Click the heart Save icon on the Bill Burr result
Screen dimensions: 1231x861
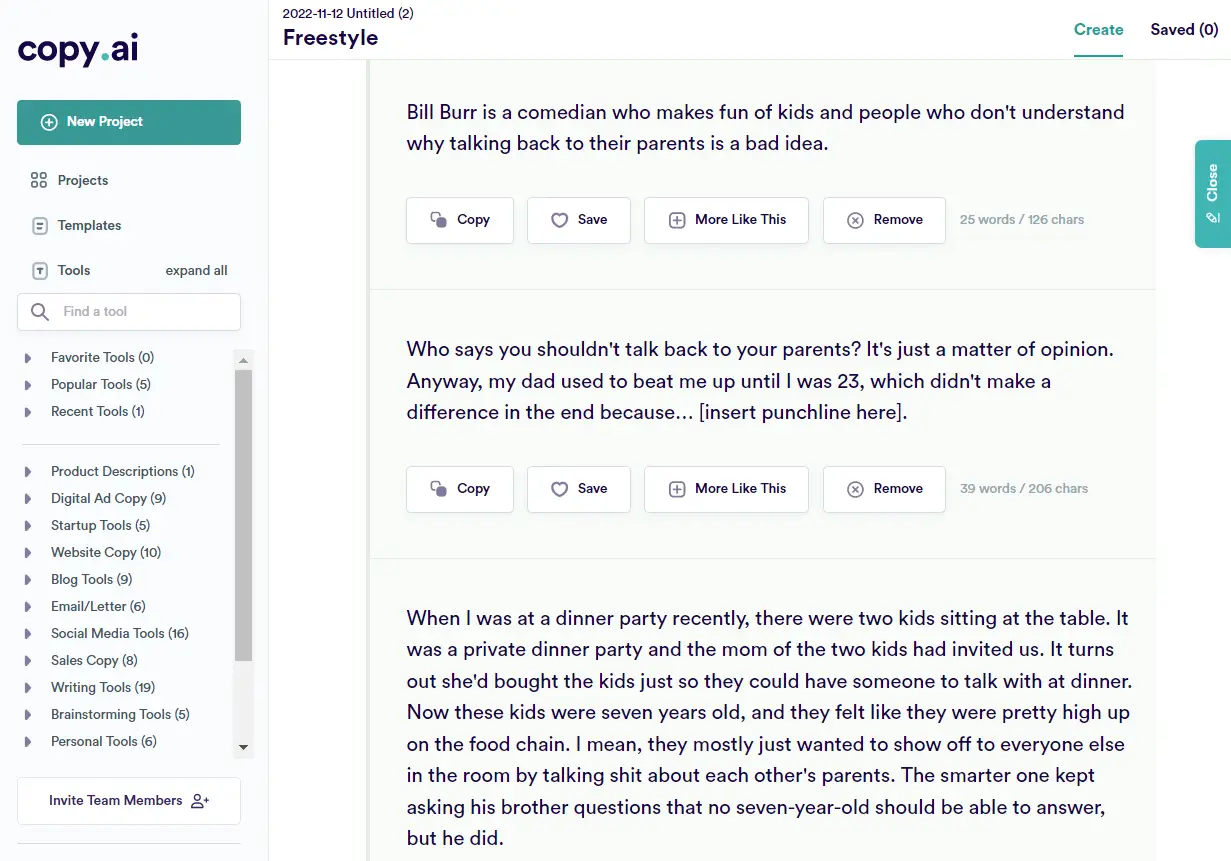[x=560, y=220]
